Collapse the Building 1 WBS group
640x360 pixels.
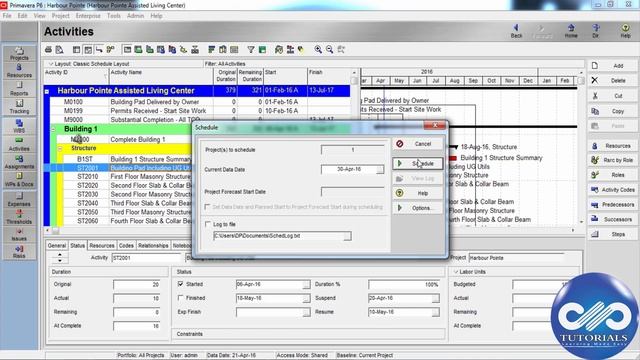(53, 129)
